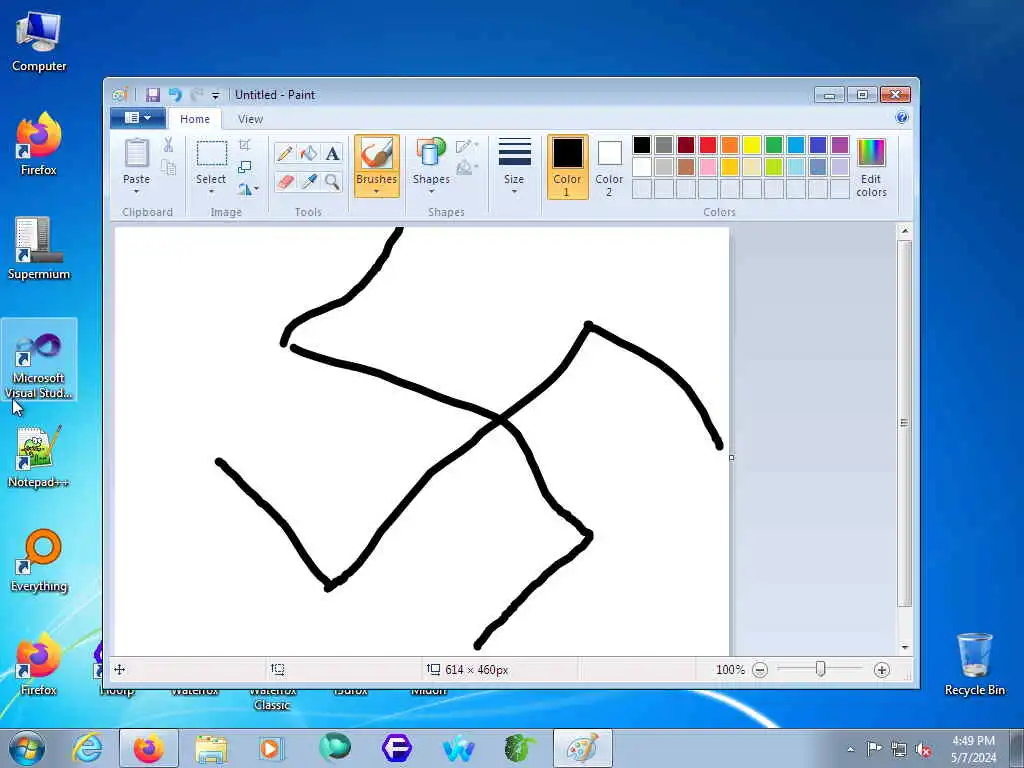Click the Color 1 button
Screen dimensions: 1024x768
pos(568,167)
